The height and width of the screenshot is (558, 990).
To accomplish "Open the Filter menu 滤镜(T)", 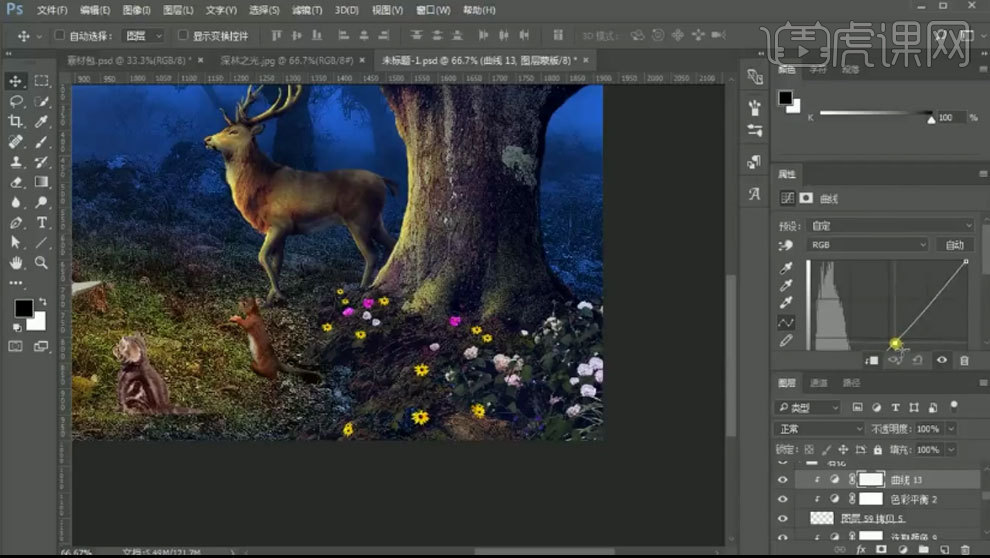I will [307, 10].
